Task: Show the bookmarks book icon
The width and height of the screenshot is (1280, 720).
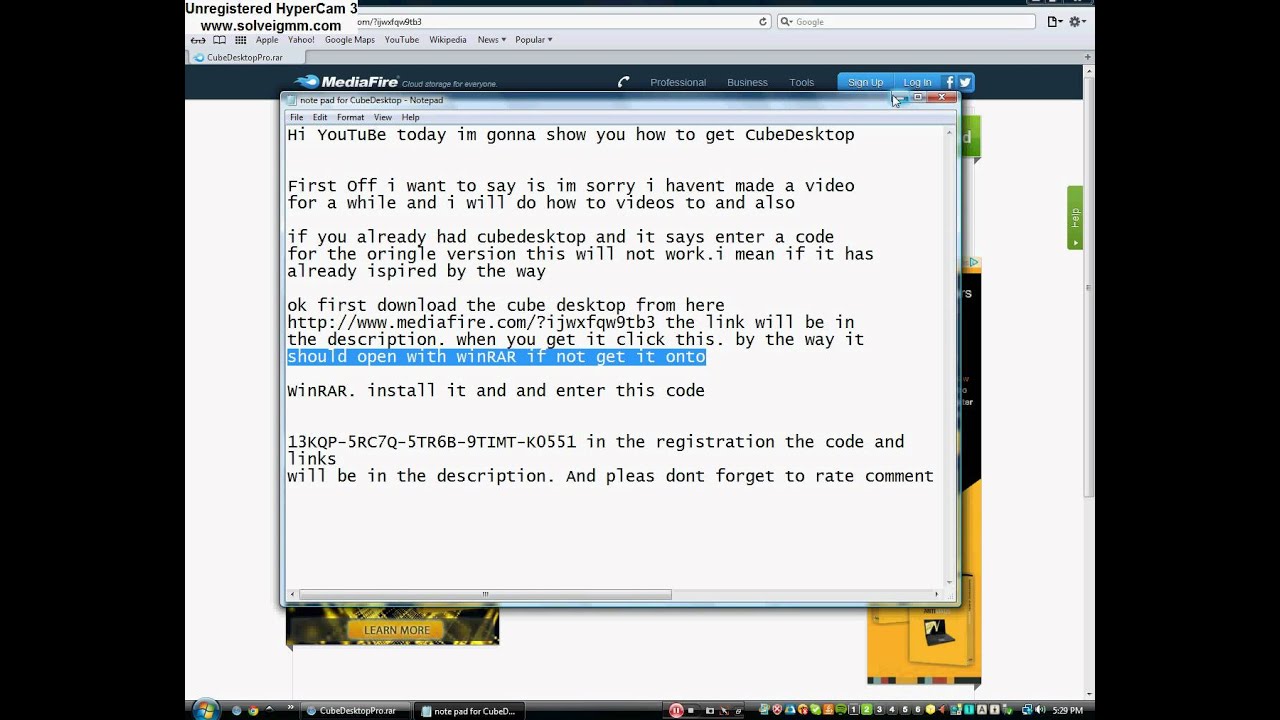Action: click(x=219, y=40)
